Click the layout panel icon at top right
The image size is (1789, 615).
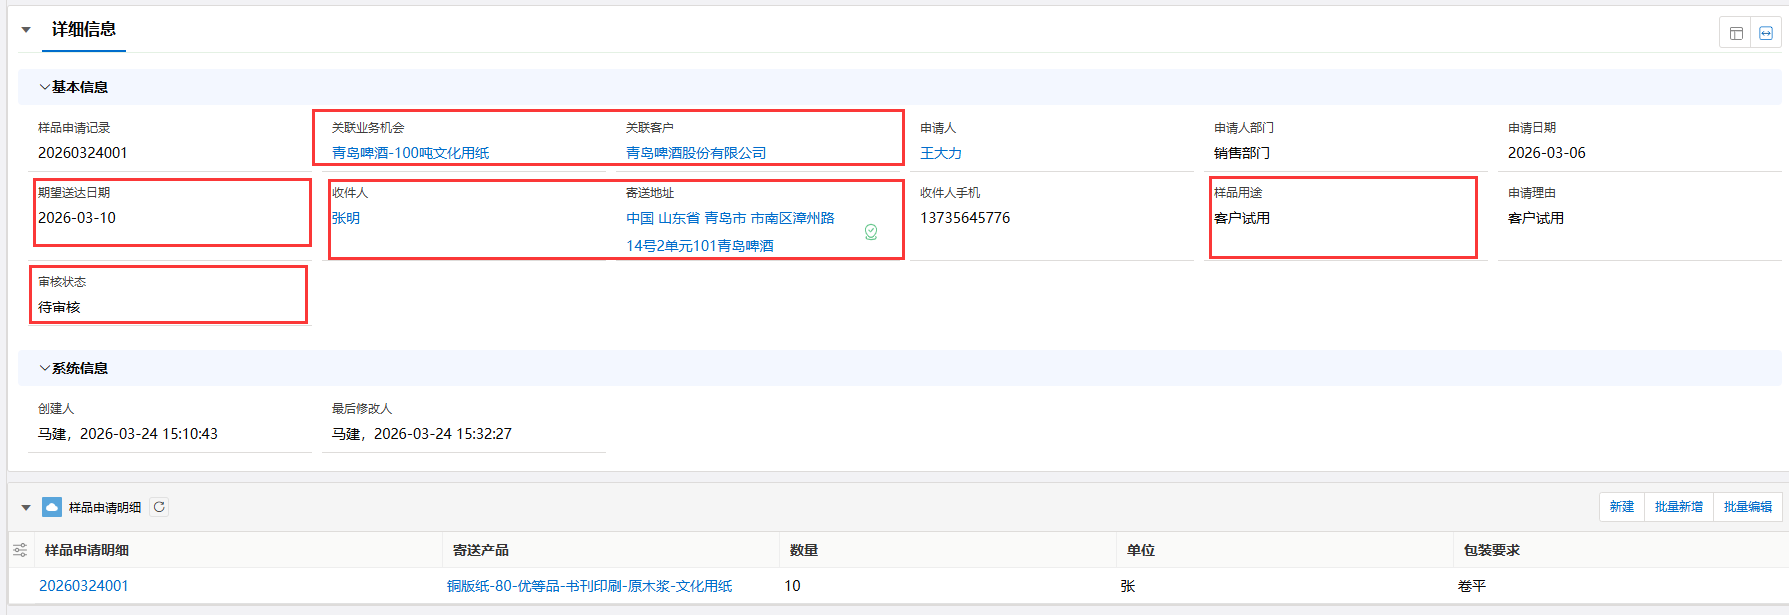point(1736,33)
